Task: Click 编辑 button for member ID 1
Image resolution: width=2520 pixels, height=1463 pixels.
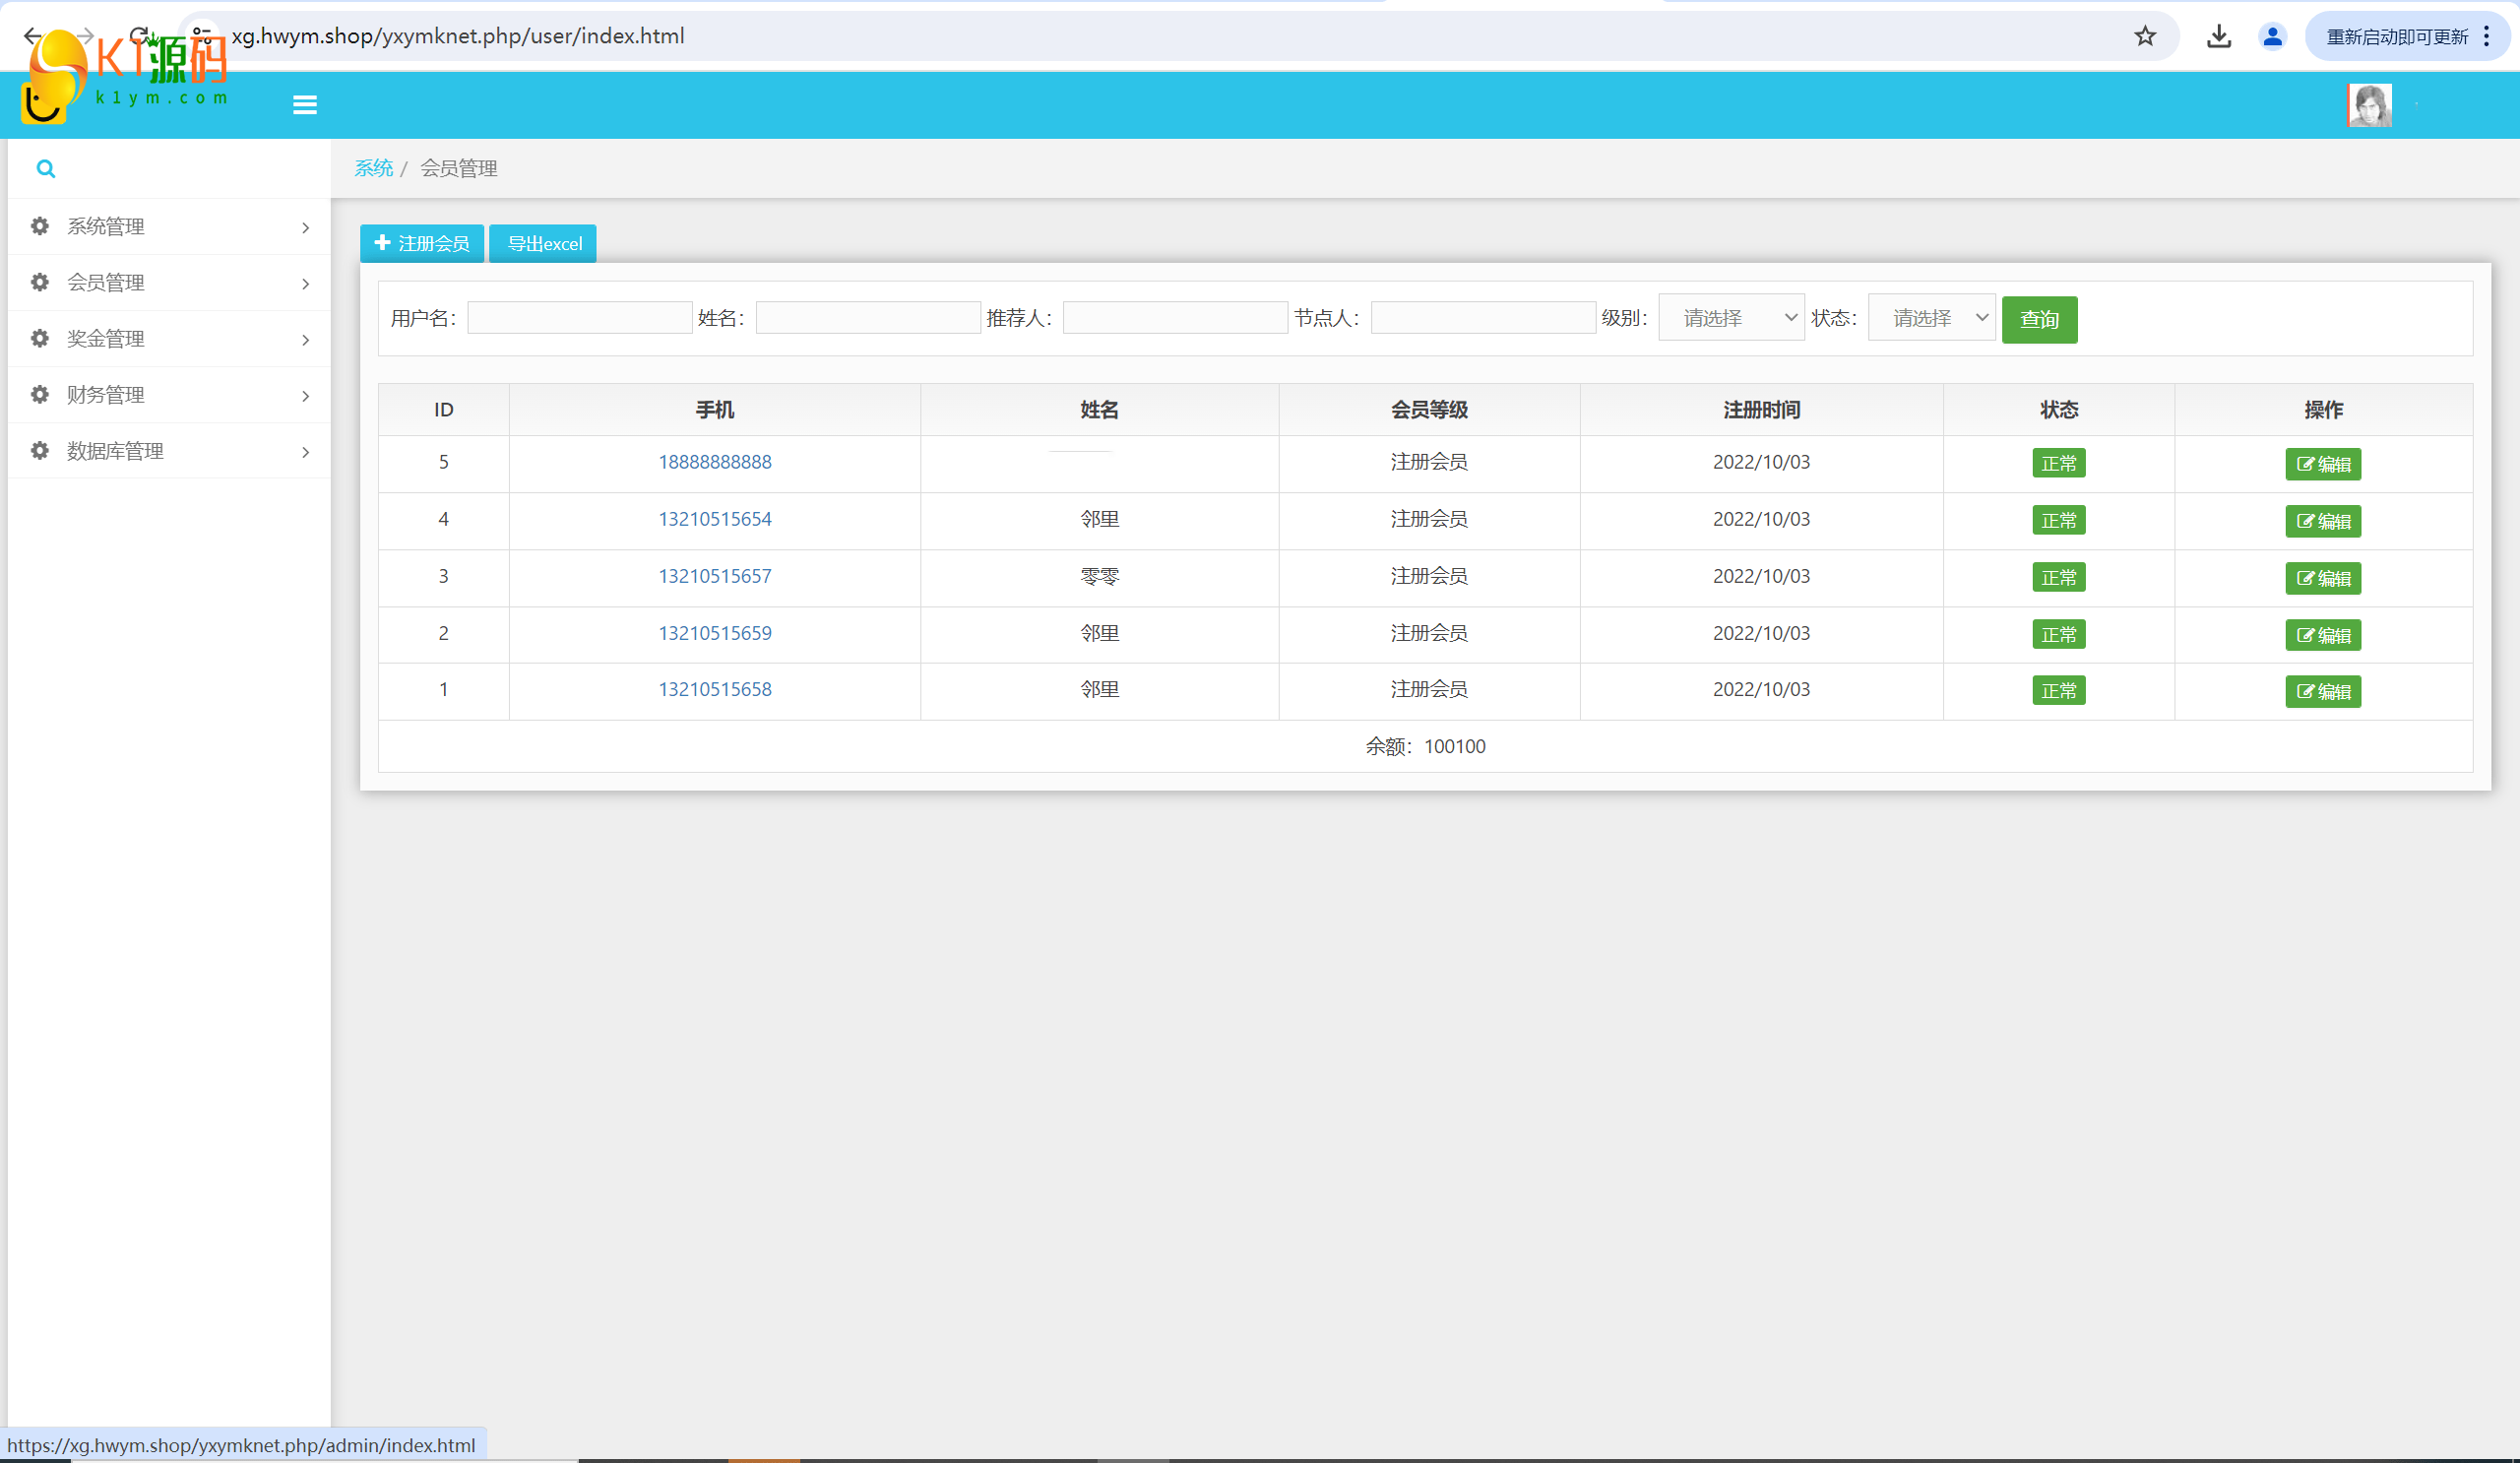Action: (2323, 691)
